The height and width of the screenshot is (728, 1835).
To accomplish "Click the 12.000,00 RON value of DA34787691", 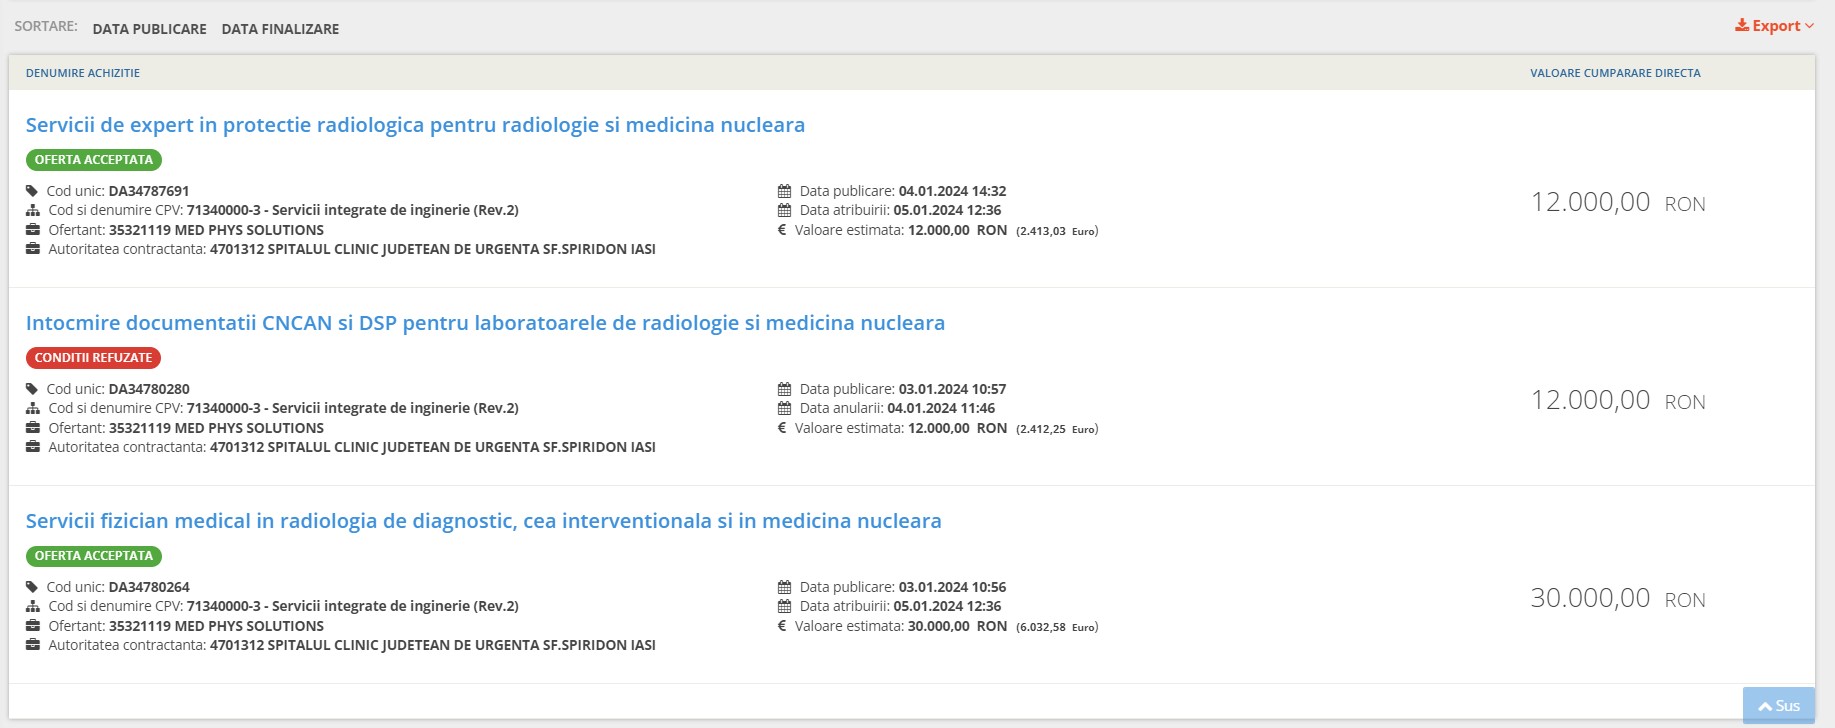I will (x=1618, y=202).
